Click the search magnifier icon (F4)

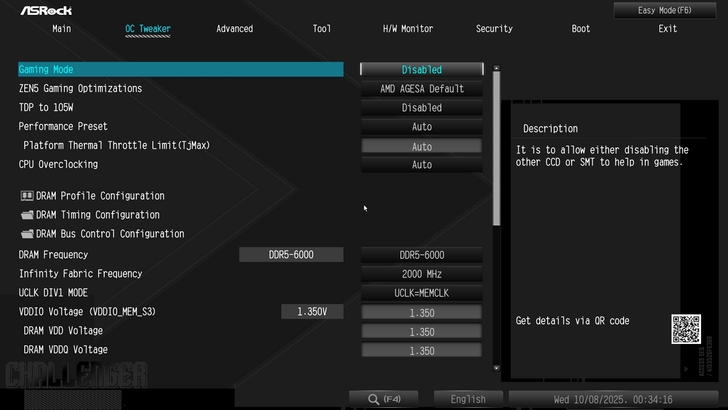click(373, 399)
